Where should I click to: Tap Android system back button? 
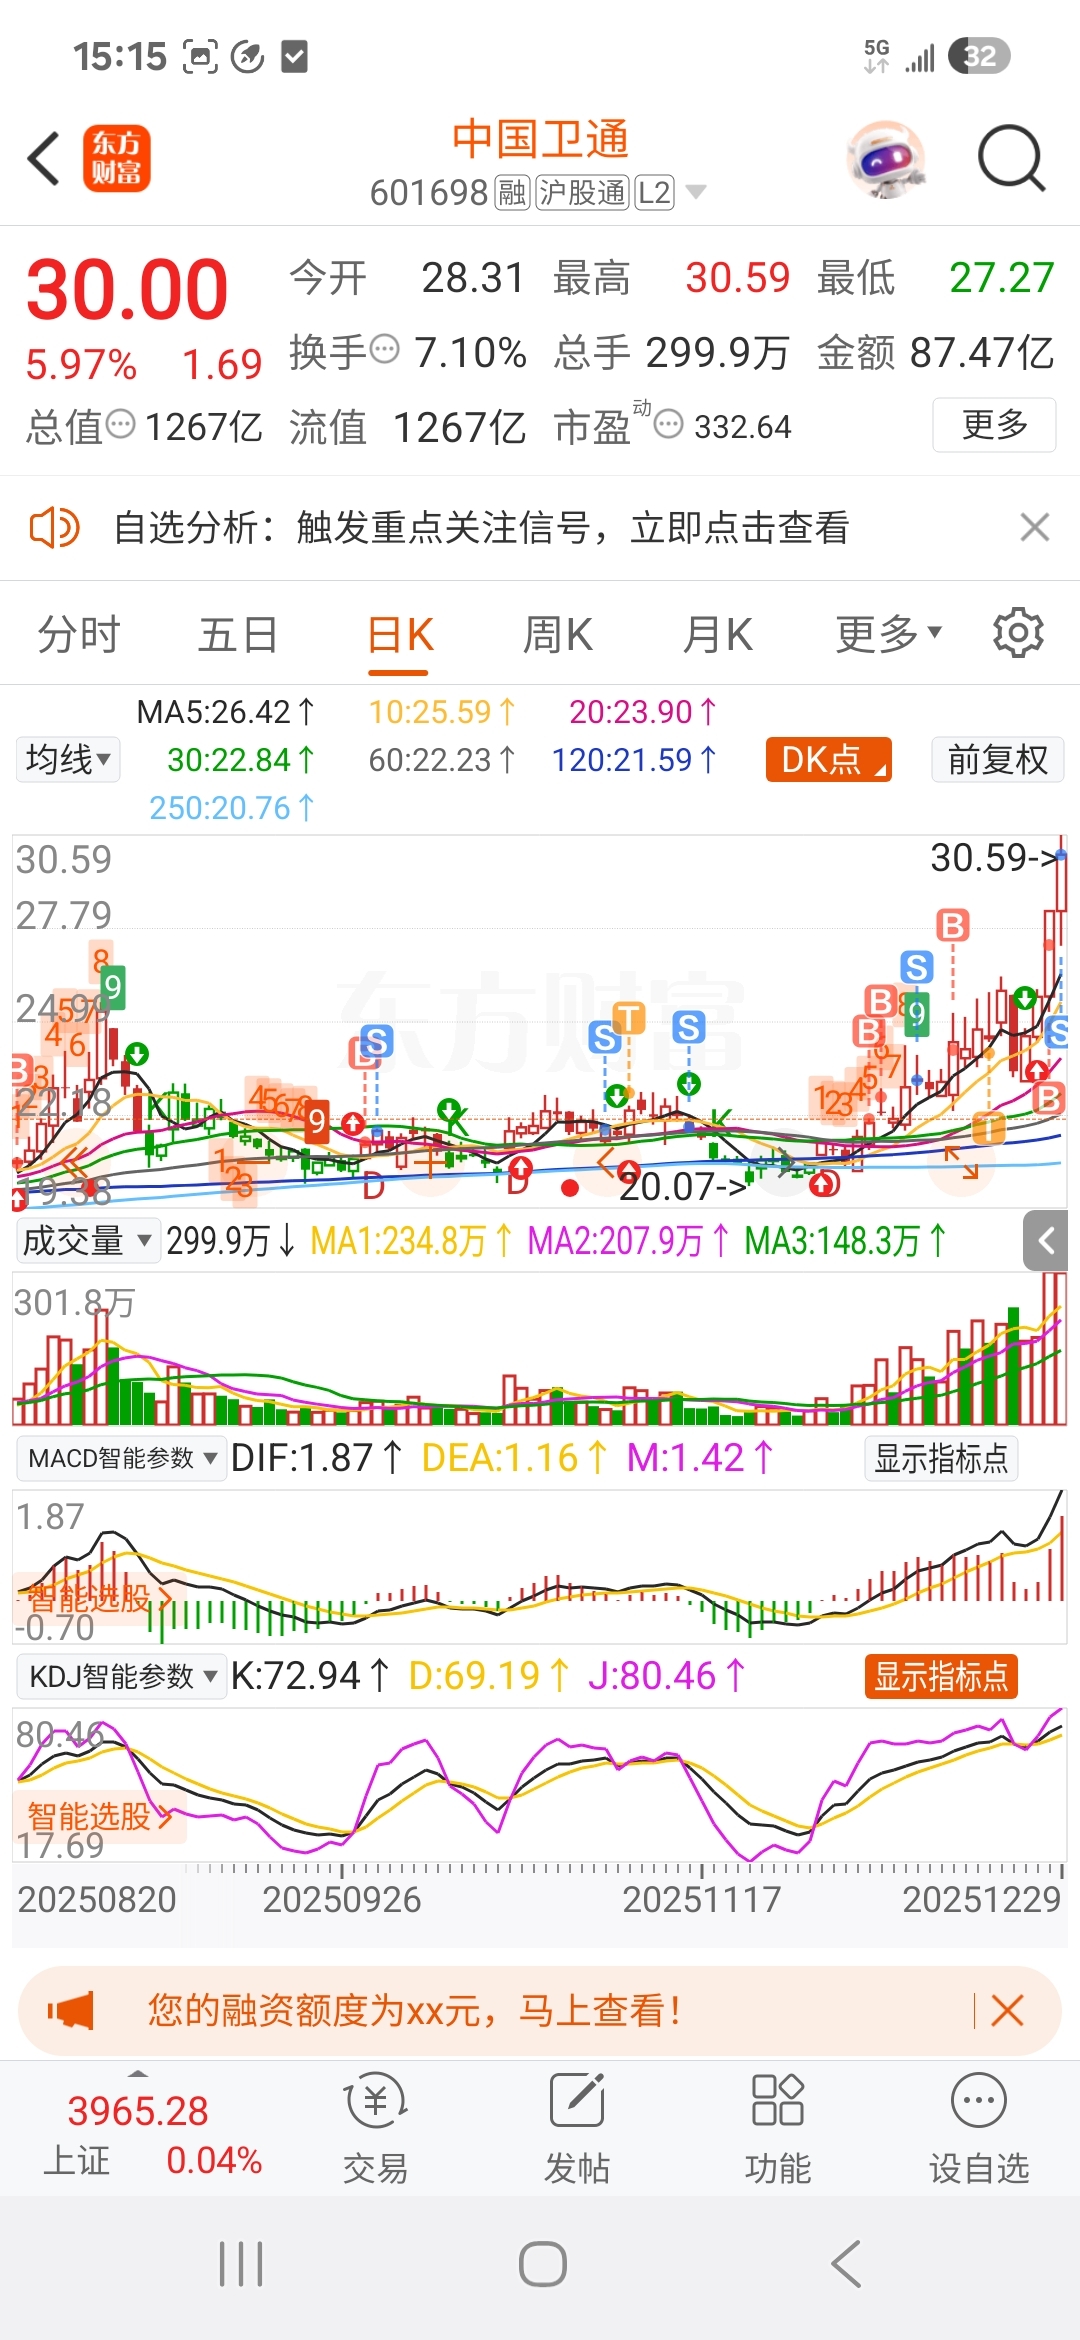(846, 2264)
